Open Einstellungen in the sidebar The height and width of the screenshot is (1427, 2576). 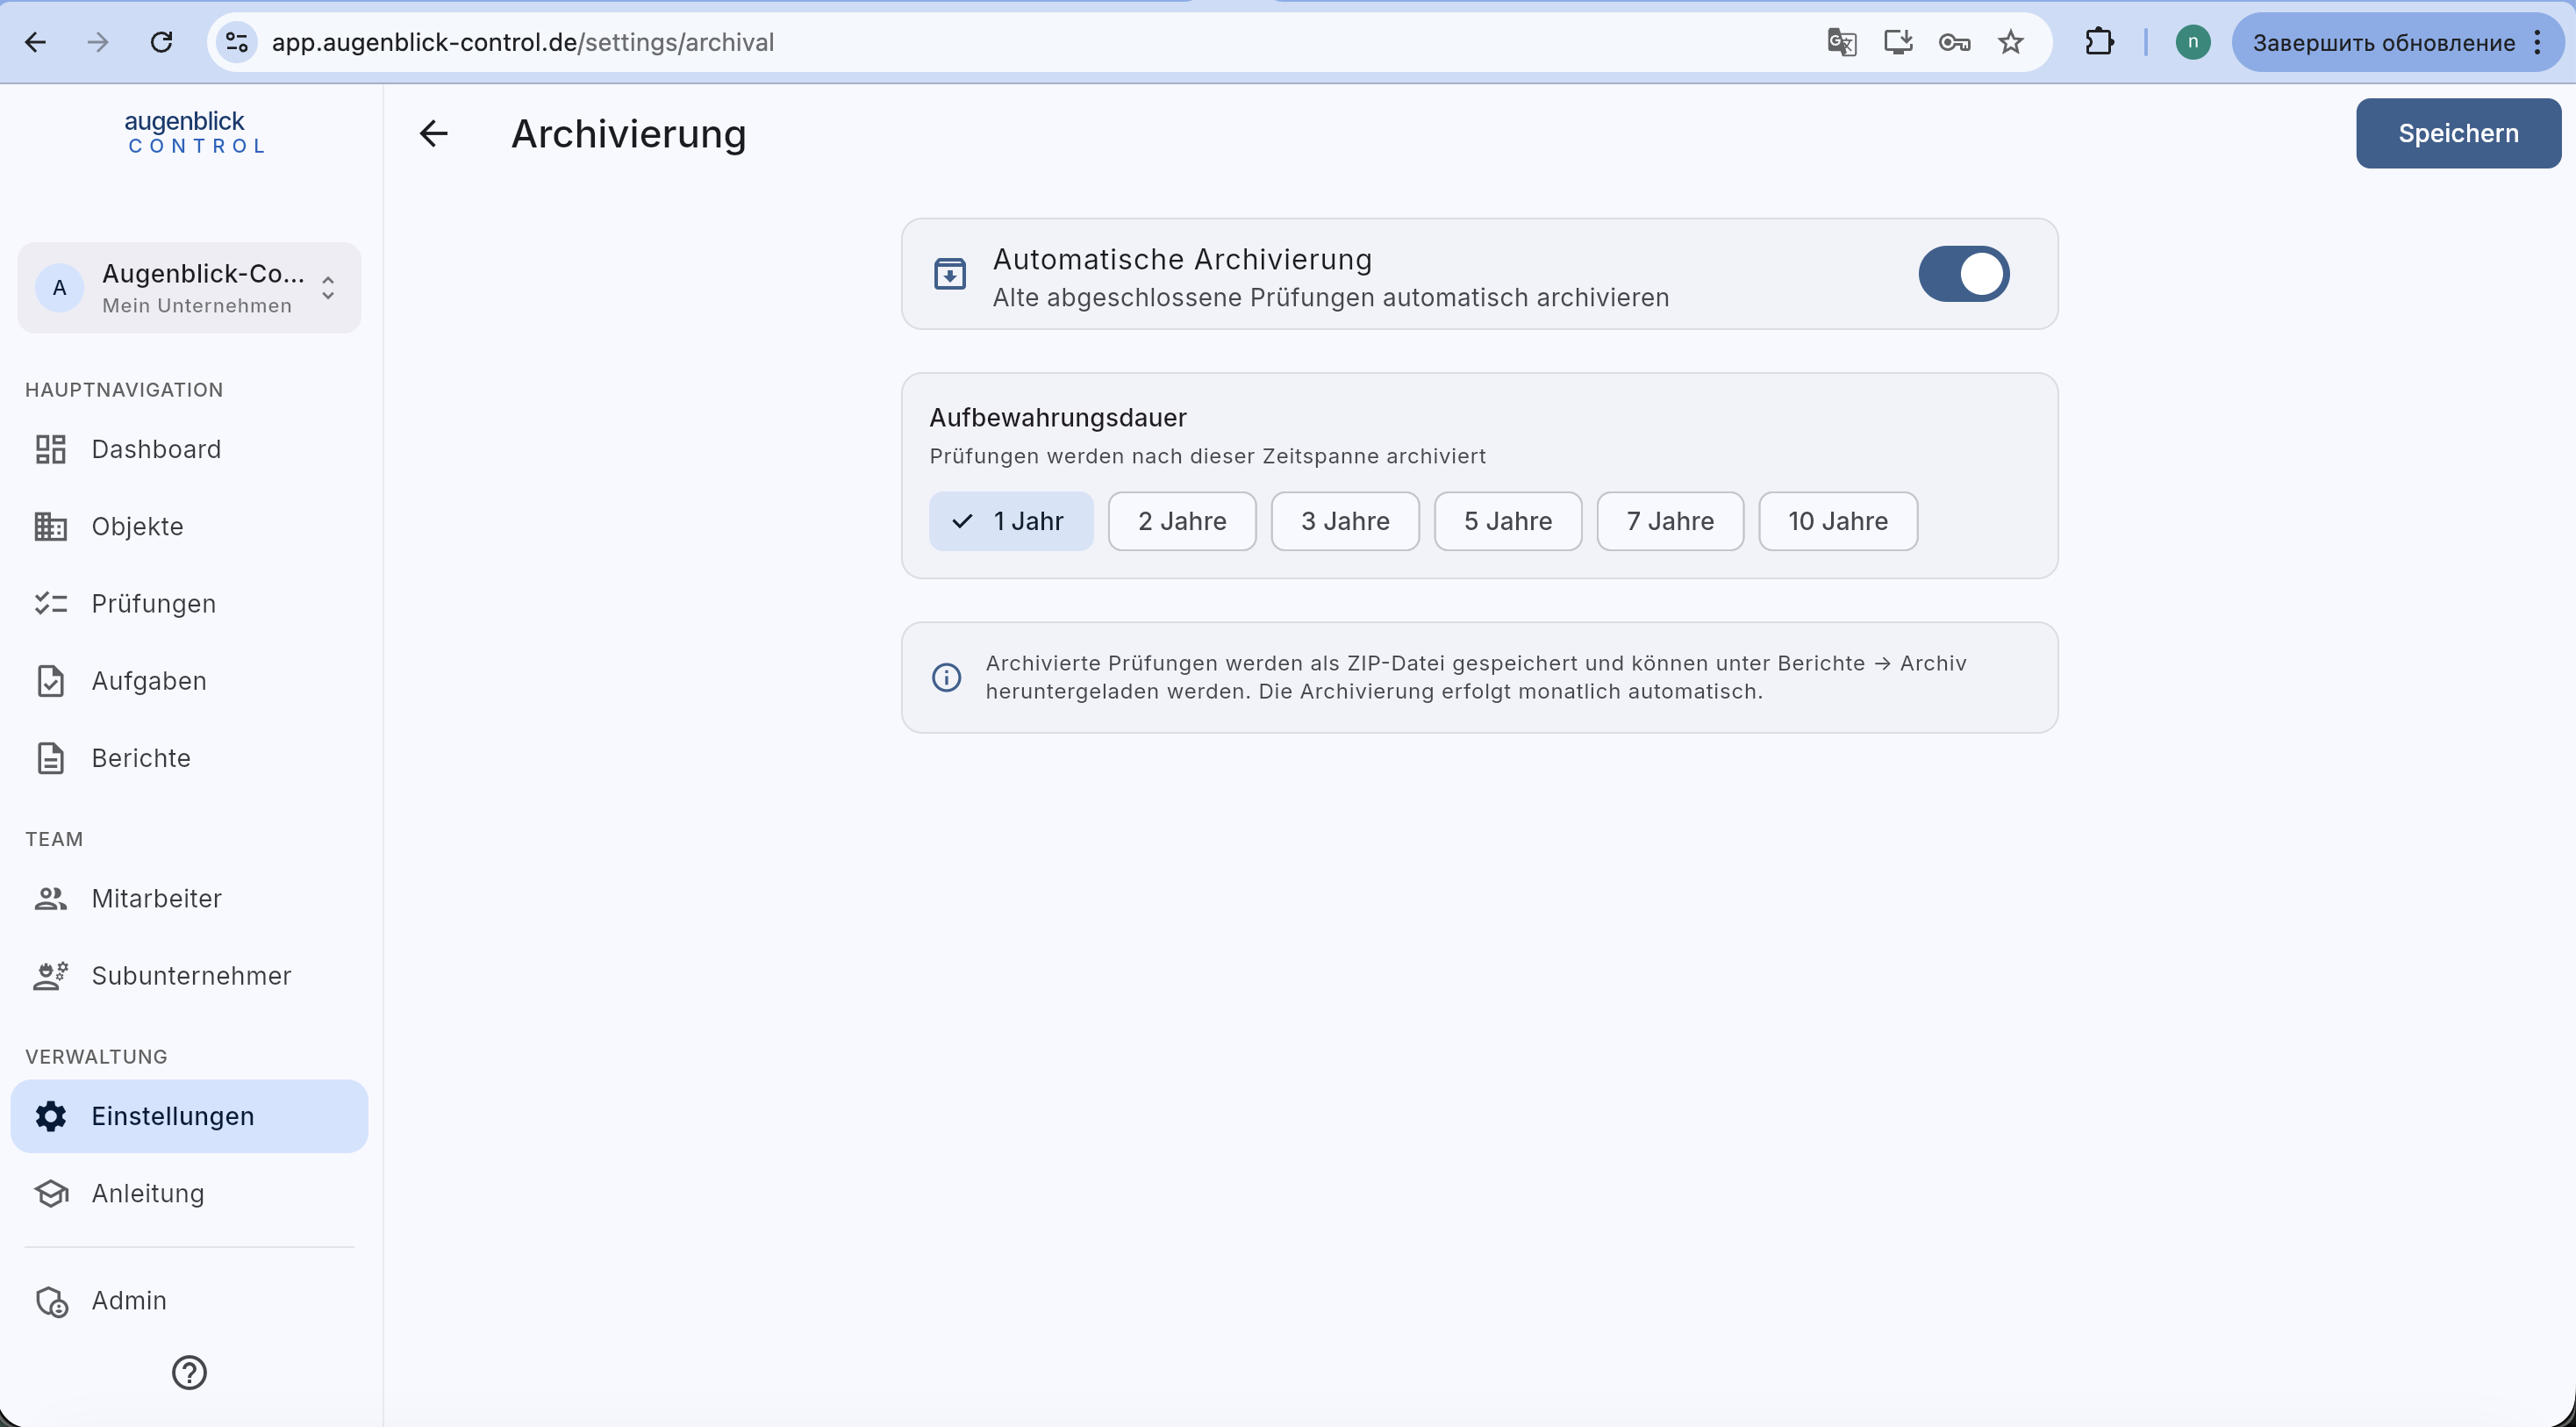(189, 1116)
